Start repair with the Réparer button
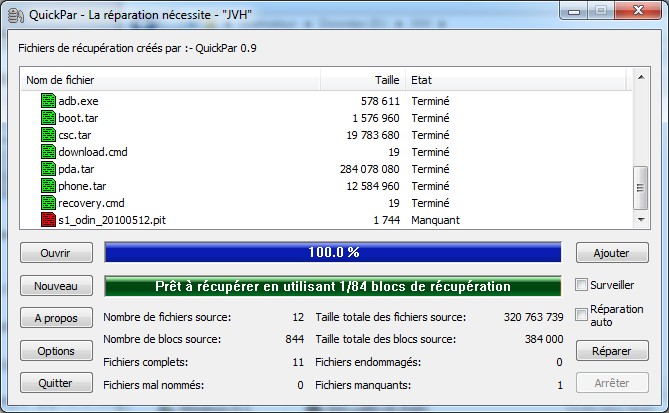The height and width of the screenshot is (413, 669). point(612,351)
